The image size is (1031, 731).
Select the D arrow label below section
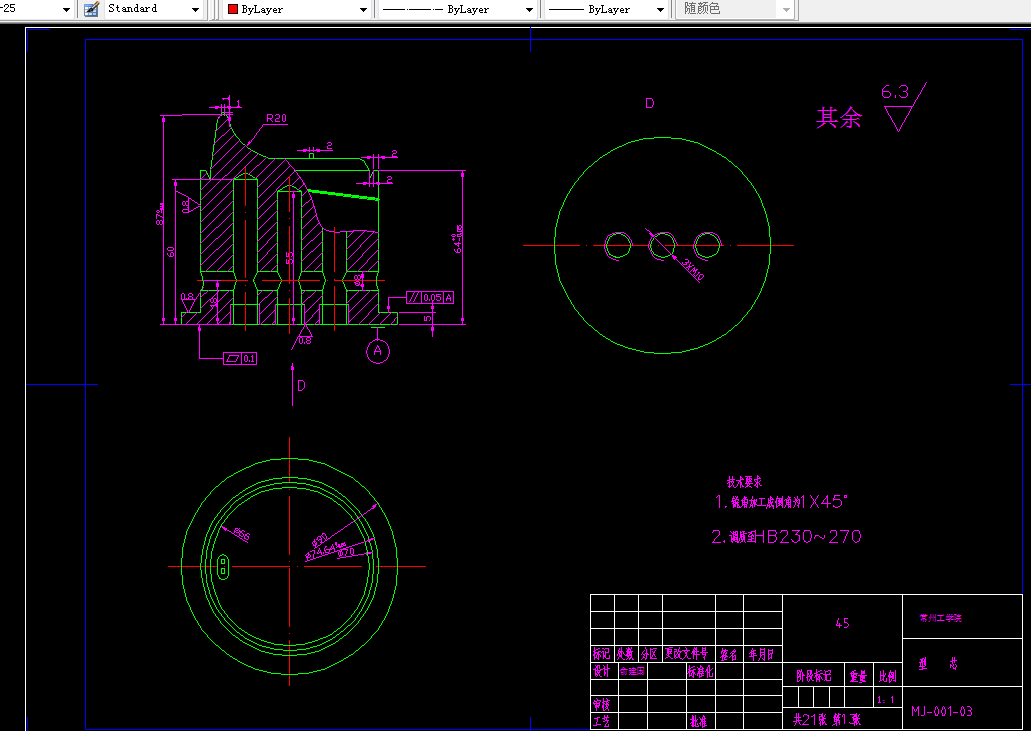pos(301,386)
